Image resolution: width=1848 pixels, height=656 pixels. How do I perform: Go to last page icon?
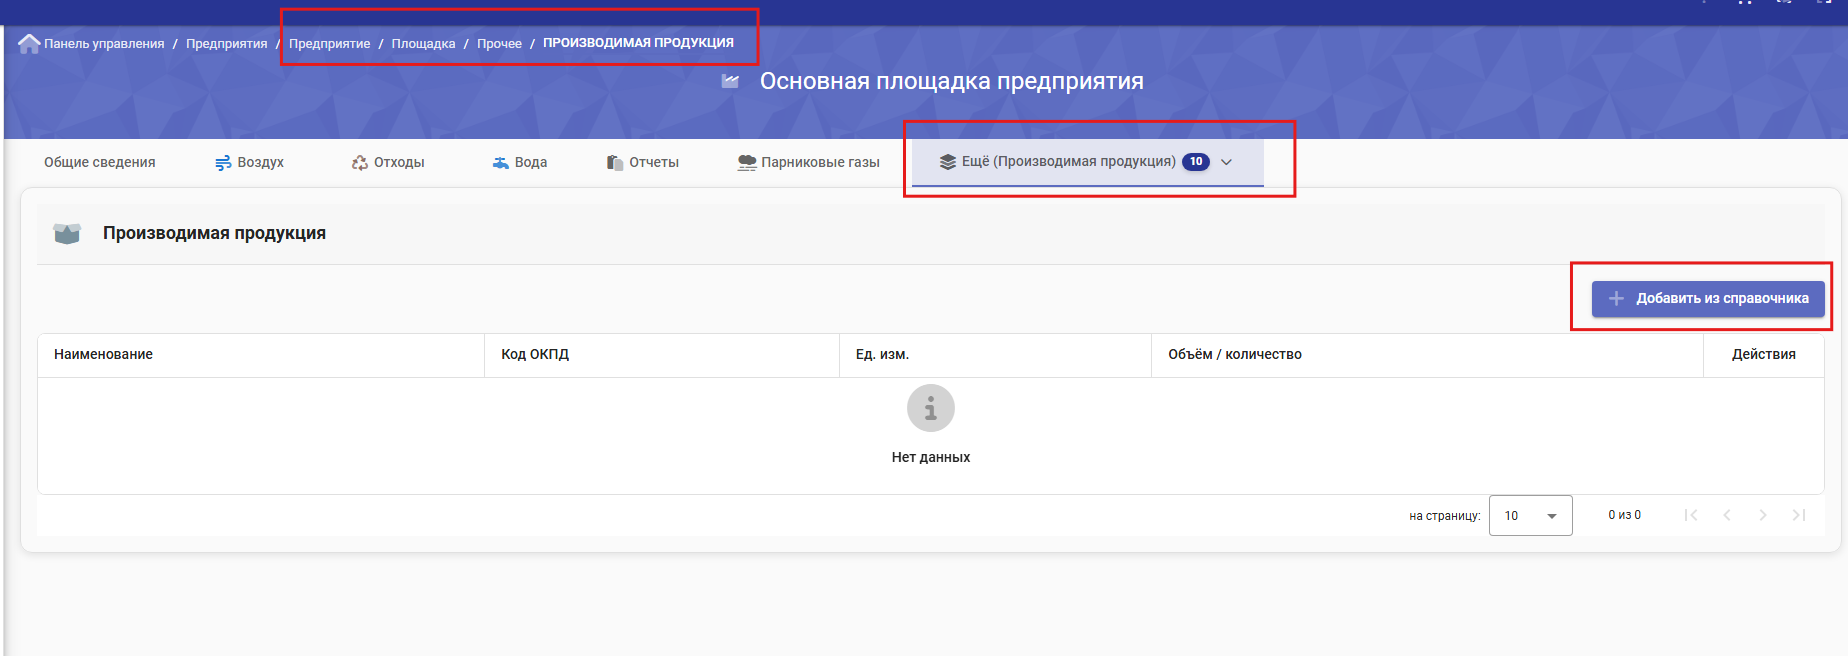coord(1799,515)
